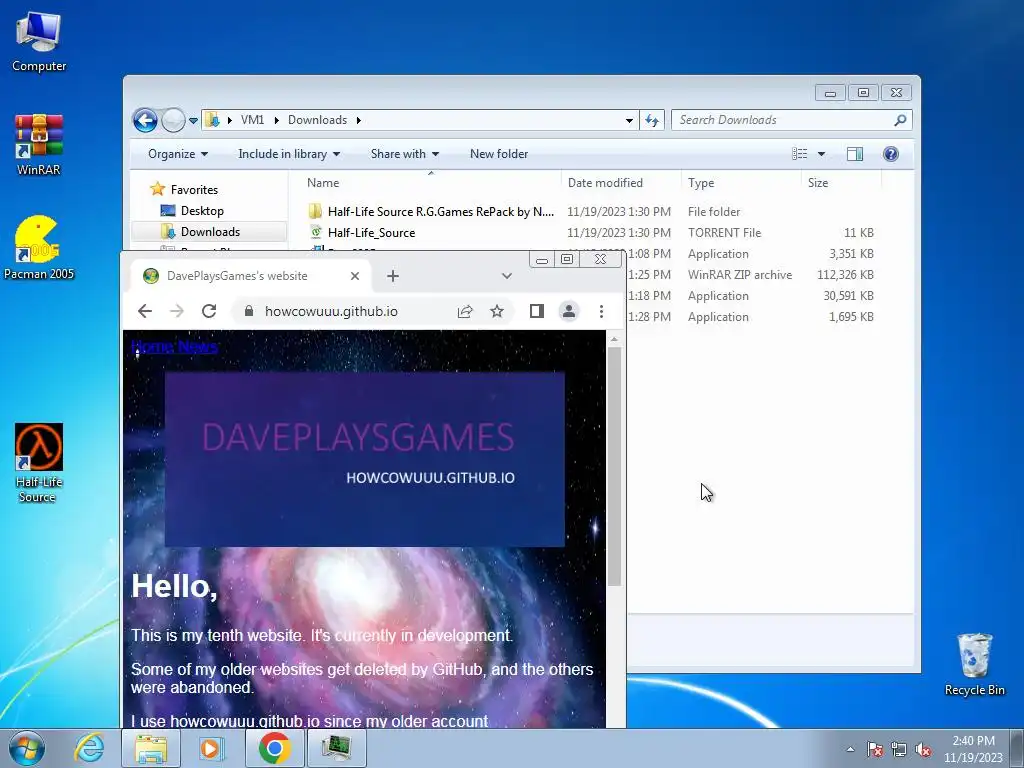Sort by Type column header
The height and width of the screenshot is (768, 1024).
(741, 183)
